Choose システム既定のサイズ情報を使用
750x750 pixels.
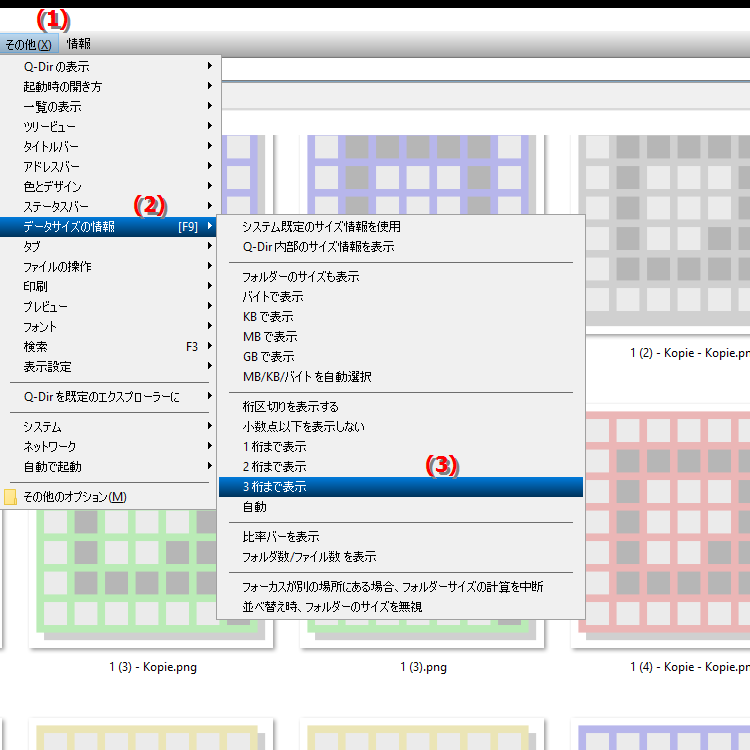pyautogui.click(x=401, y=227)
